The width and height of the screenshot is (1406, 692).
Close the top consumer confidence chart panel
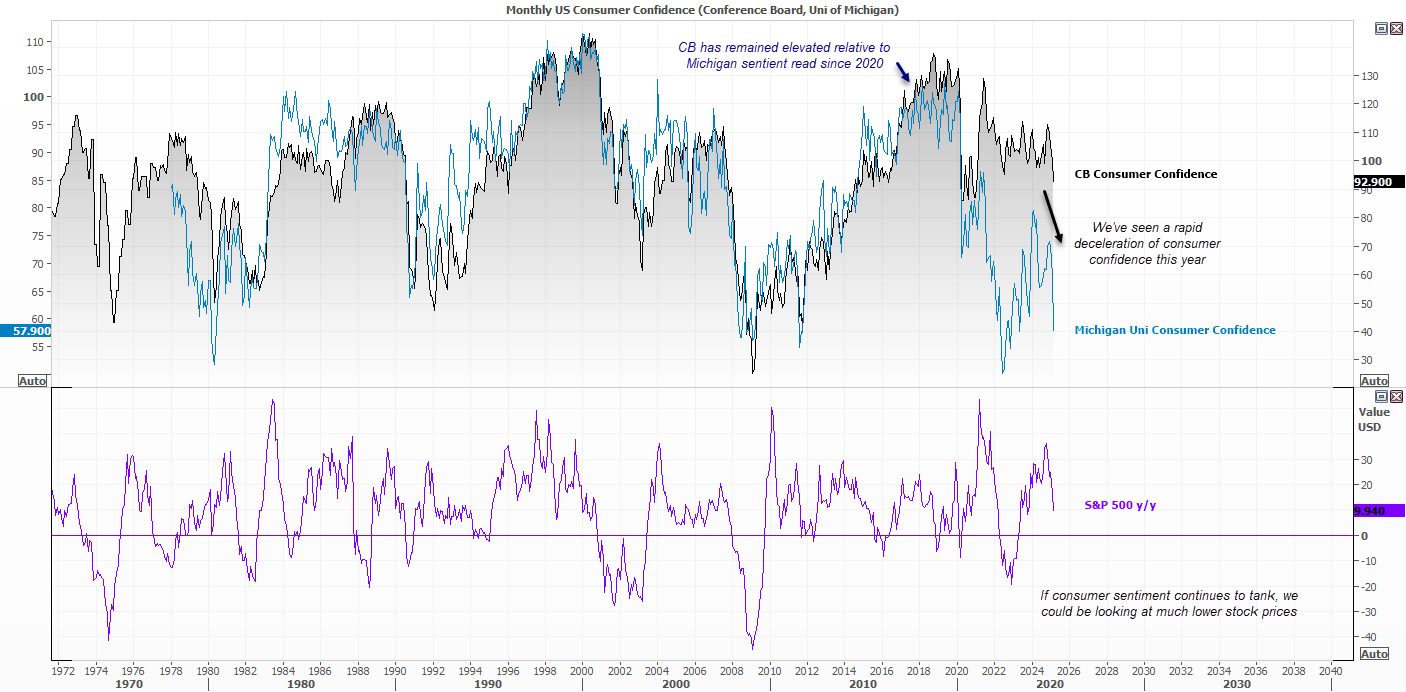pyautogui.click(x=1396, y=29)
